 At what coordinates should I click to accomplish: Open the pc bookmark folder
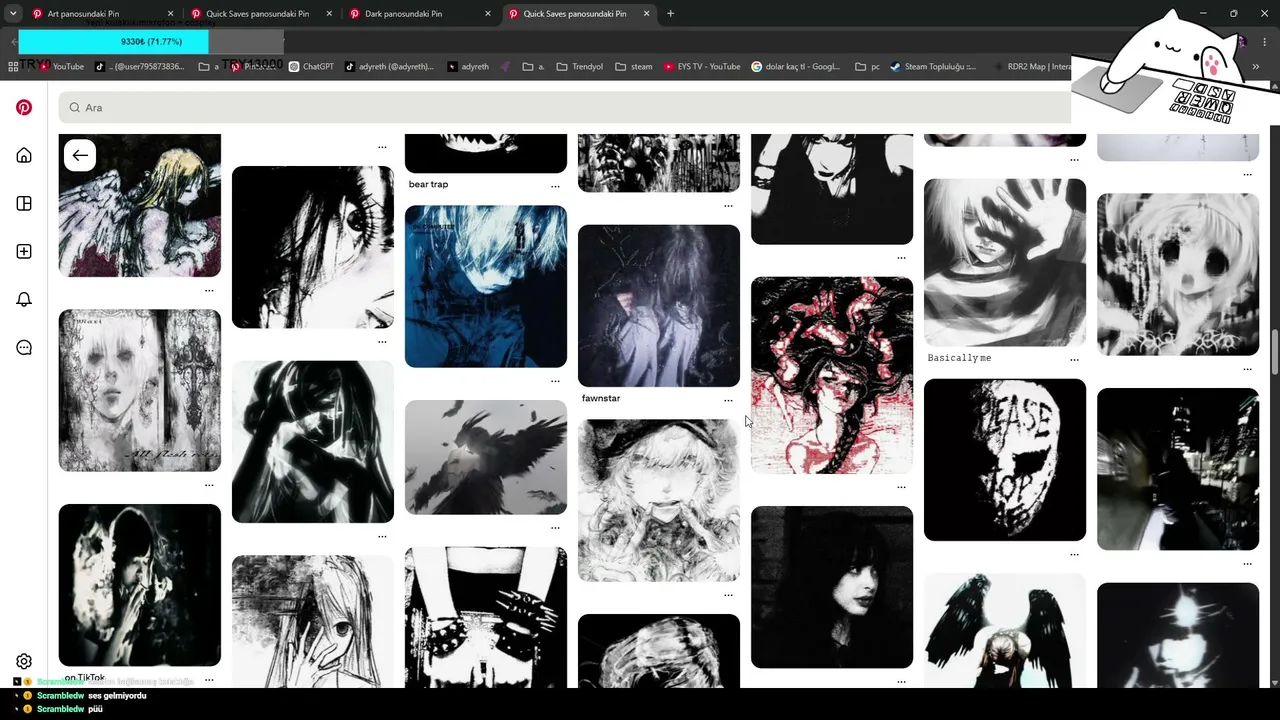pos(868,67)
